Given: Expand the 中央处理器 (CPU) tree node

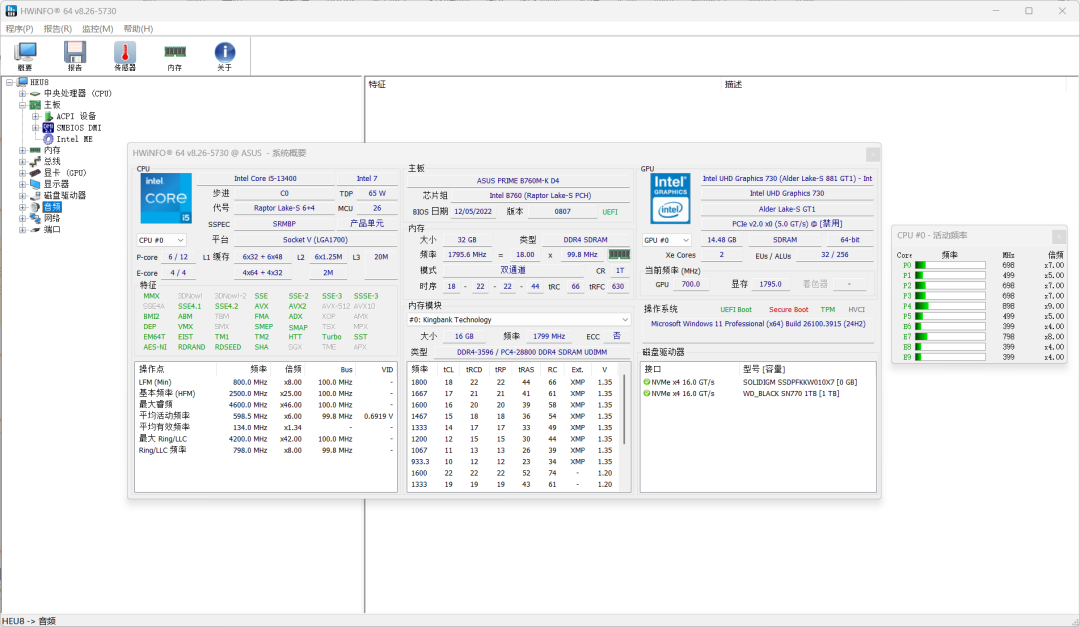Looking at the screenshot, I should 22,94.
